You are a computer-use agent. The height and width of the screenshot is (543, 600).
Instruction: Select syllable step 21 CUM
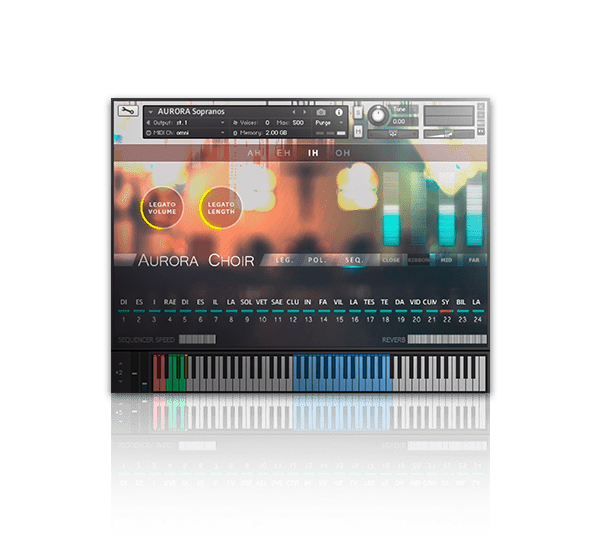click(430, 302)
